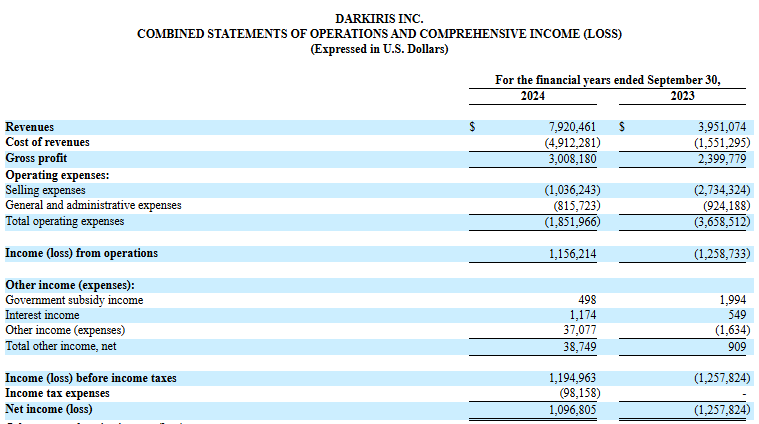Click the 2024 revenues value 7,920,461
The width and height of the screenshot is (759, 424).
point(572,127)
